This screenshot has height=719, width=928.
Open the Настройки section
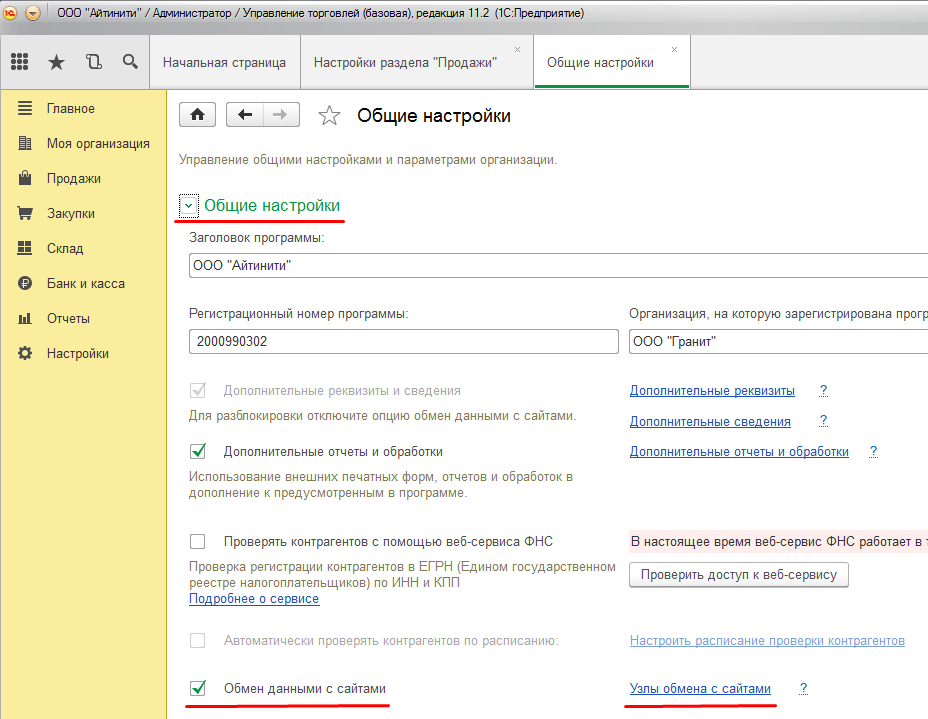pyautogui.click(x=78, y=353)
